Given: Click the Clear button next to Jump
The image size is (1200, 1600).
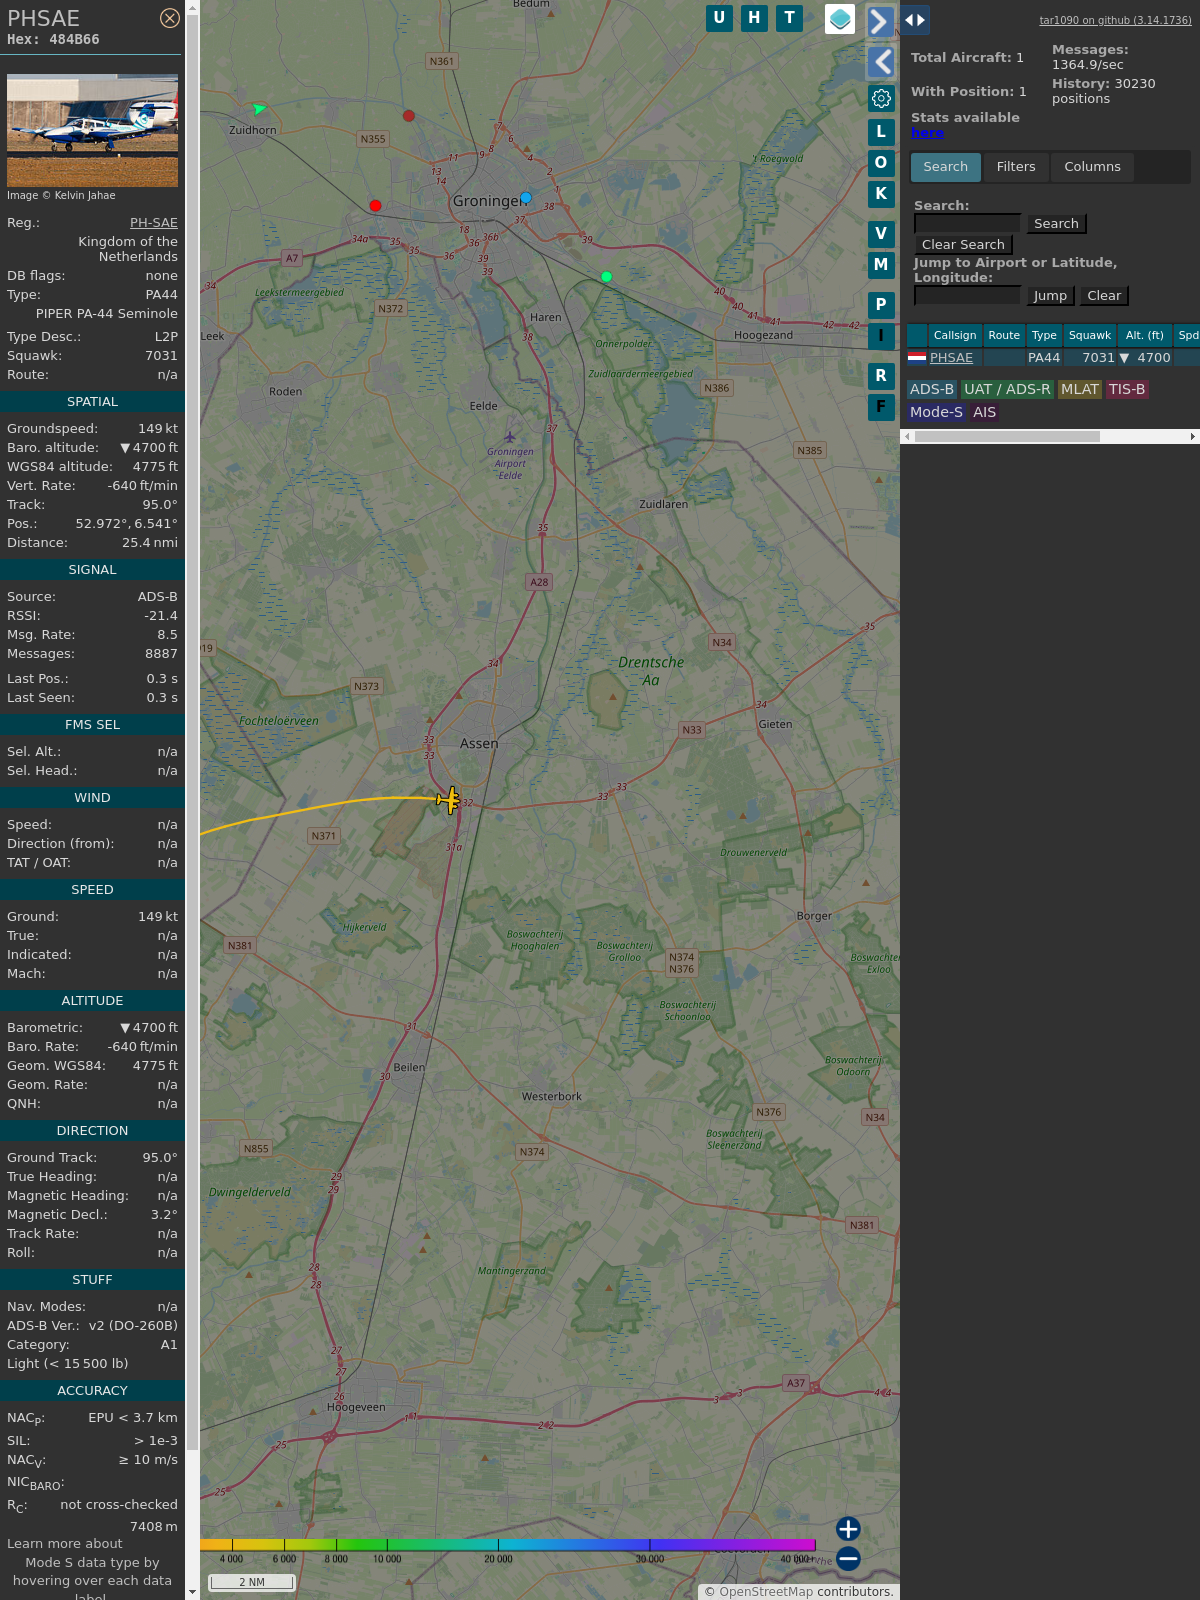Looking at the screenshot, I should click(1104, 296).
